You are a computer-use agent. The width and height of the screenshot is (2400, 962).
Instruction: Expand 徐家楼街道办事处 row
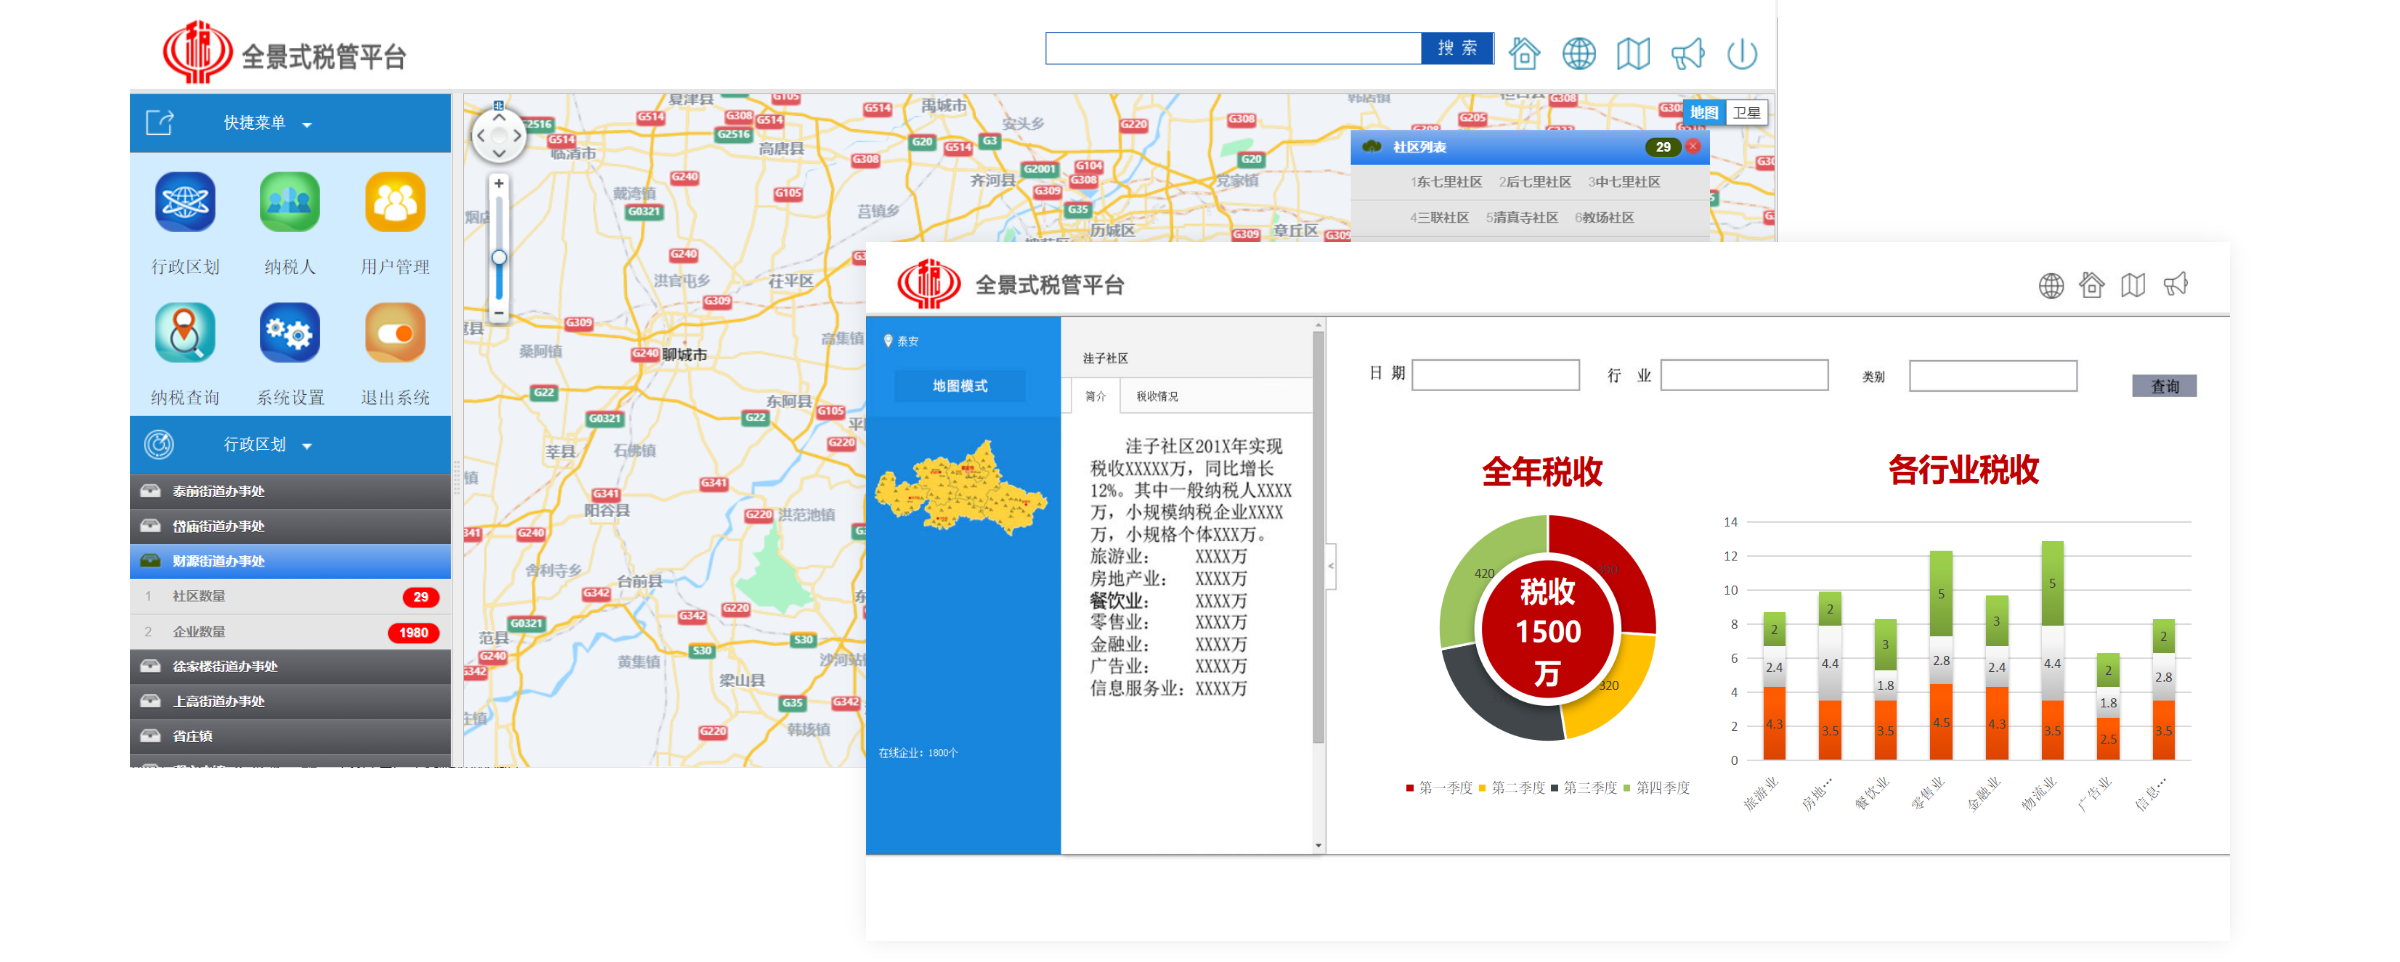tap(290, 666)
